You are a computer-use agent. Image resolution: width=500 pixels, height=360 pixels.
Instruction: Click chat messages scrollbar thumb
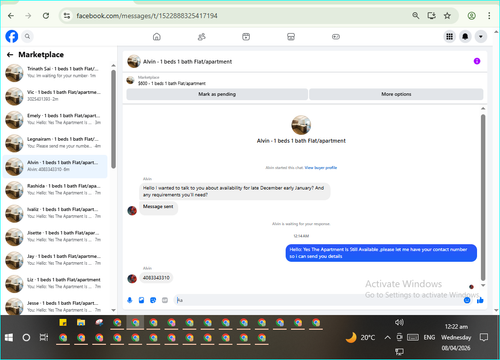[483, 197]
